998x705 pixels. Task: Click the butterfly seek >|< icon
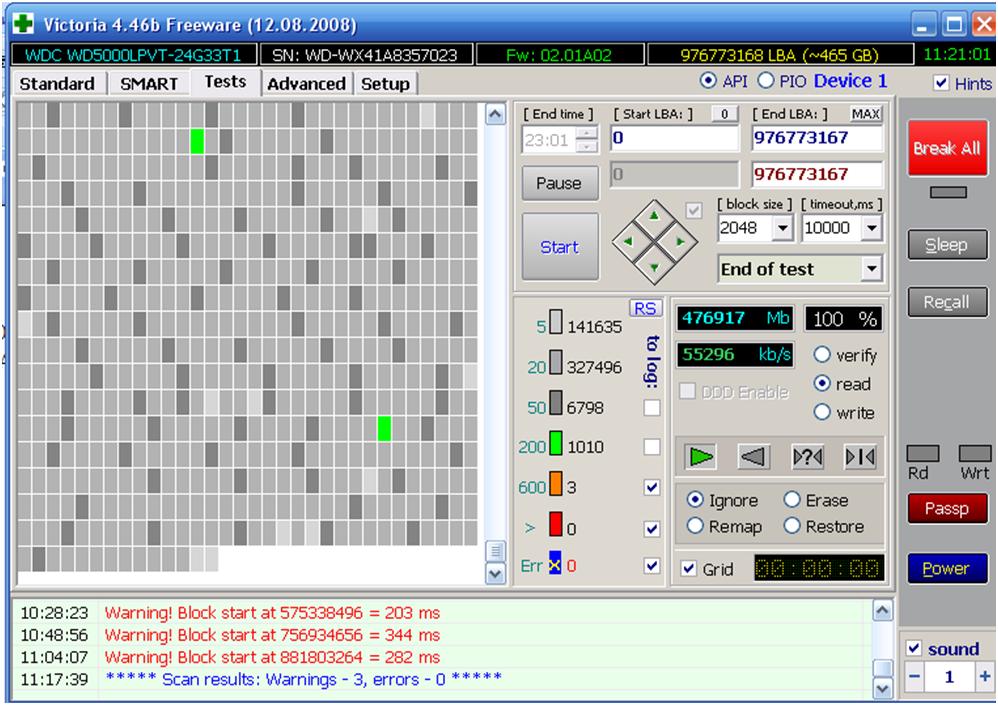(x=860, y=456)
